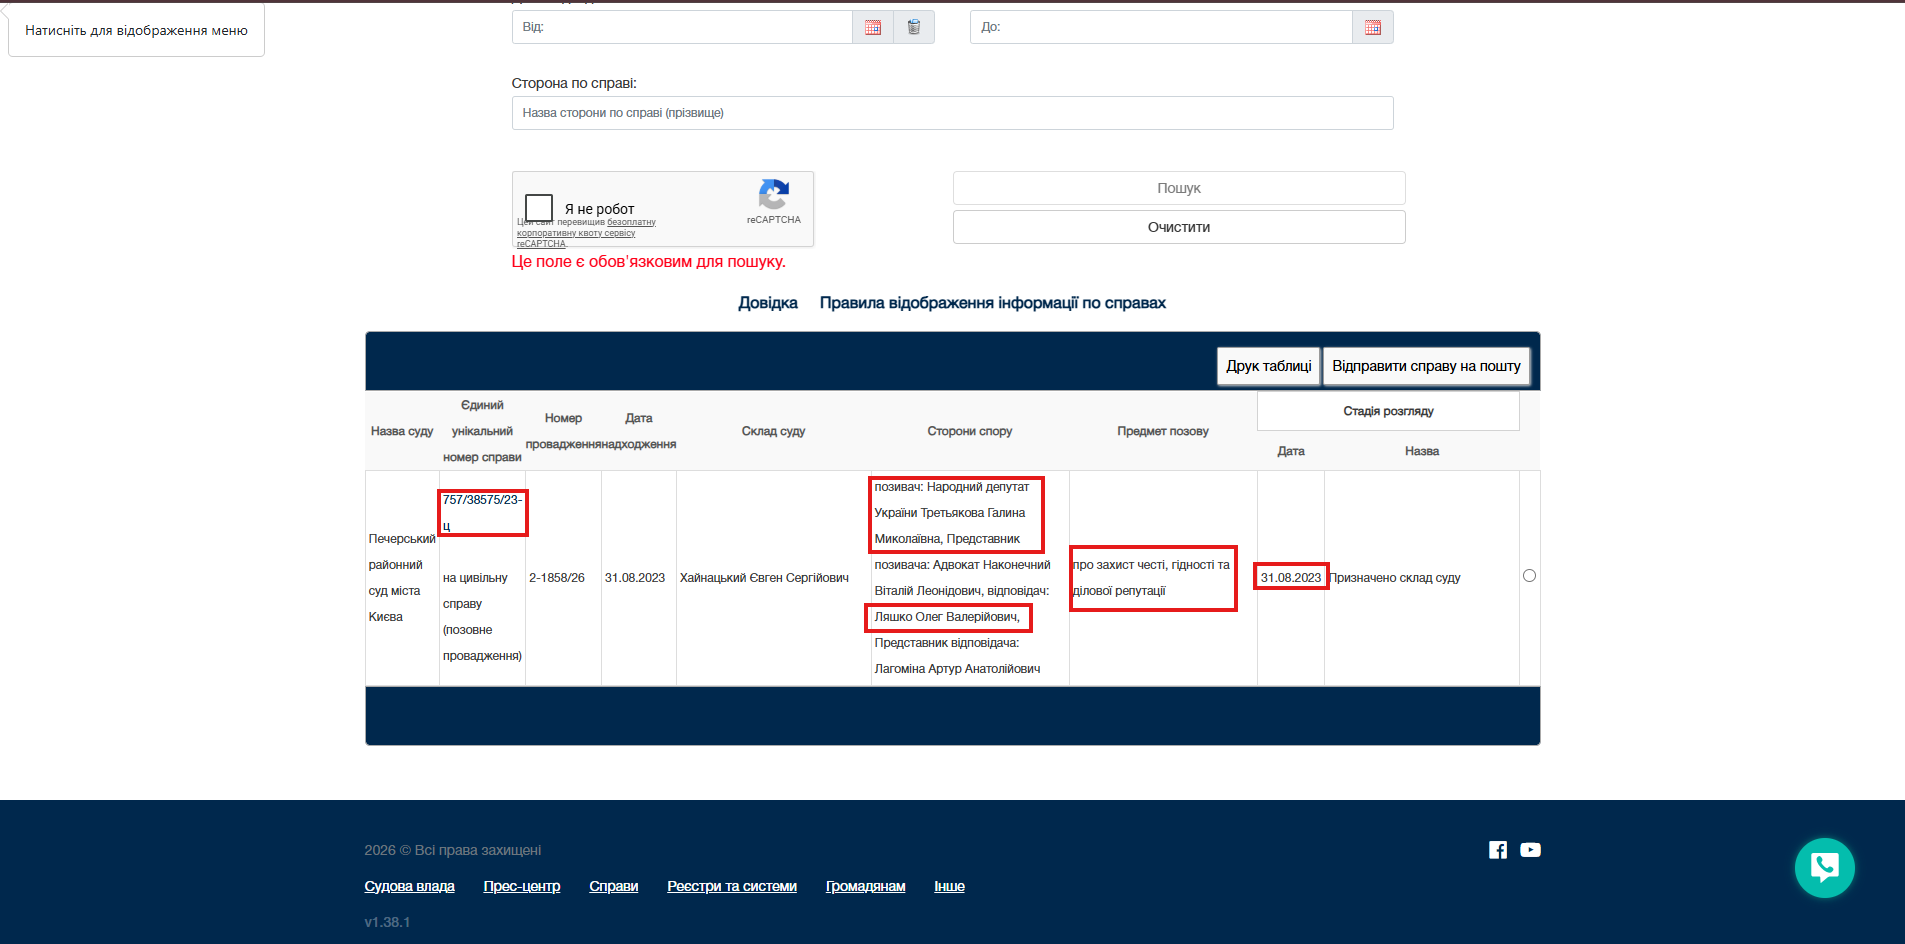This screenshot has height=944, width=1905.
Task: Click Натисніть для відображення меню box
Action: [136, 30]
